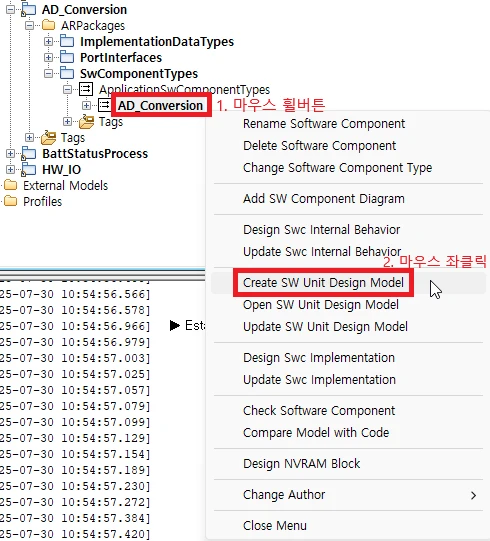Image resolution: width=490 pixels, height=541 pixels.
Task: Click the Tags folder icon under SwComponentTypes
Action: click(86, 122)
